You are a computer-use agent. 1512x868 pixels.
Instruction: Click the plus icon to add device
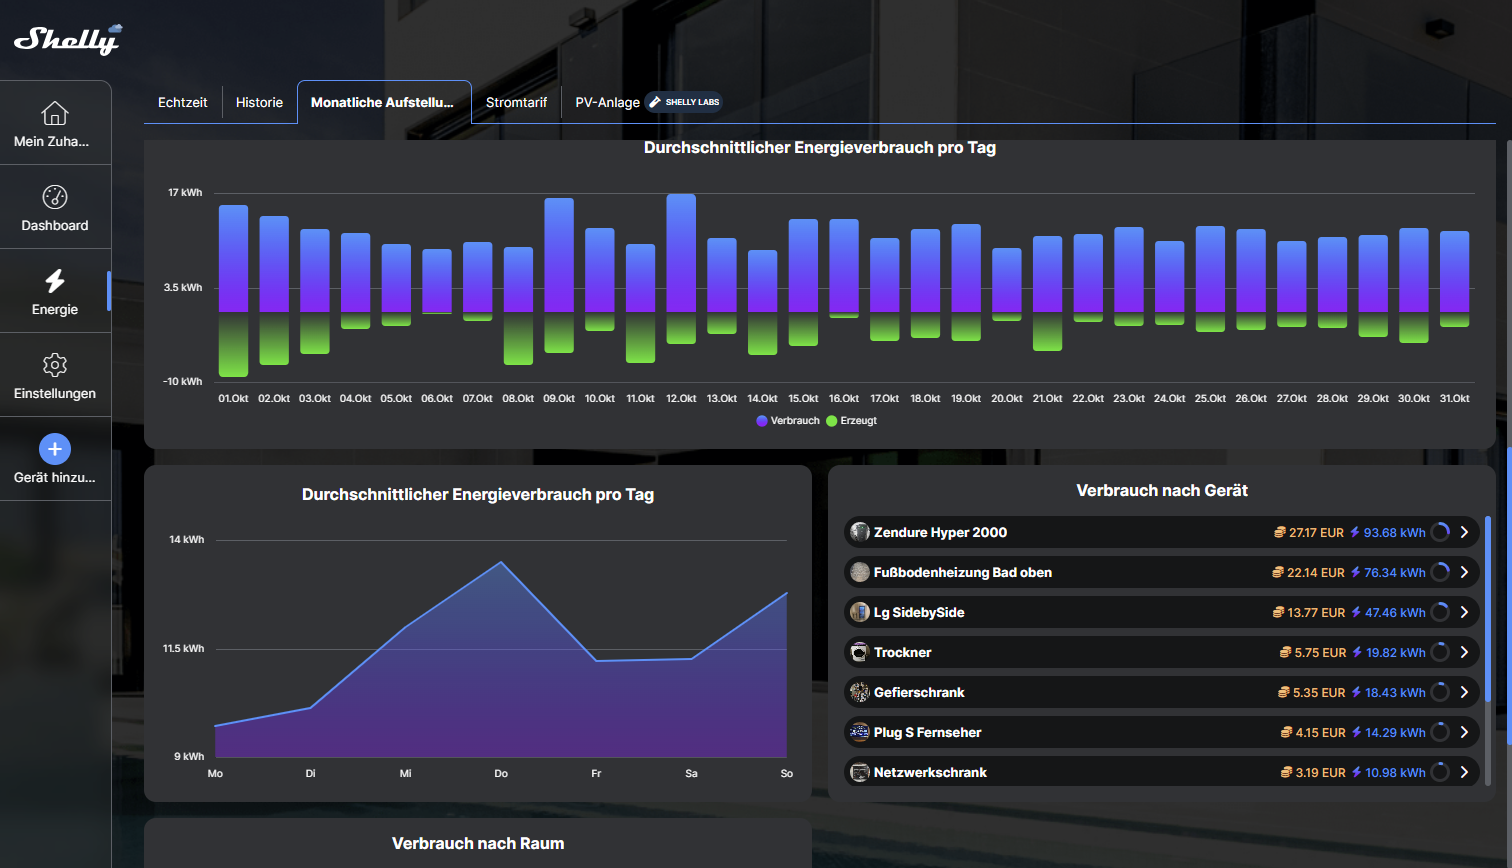point(55,449)
